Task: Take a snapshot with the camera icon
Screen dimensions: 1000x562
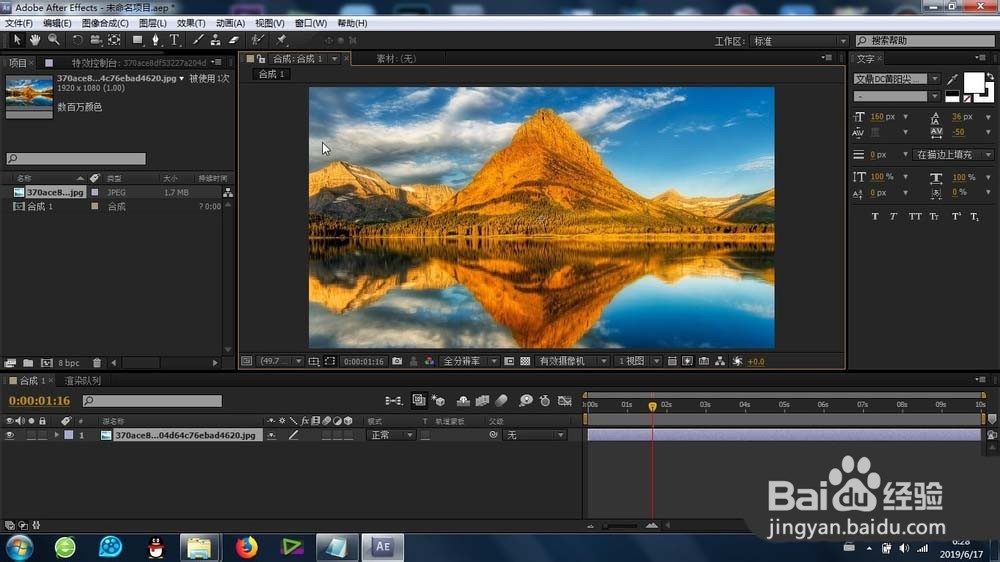Action: pos(397,361)
